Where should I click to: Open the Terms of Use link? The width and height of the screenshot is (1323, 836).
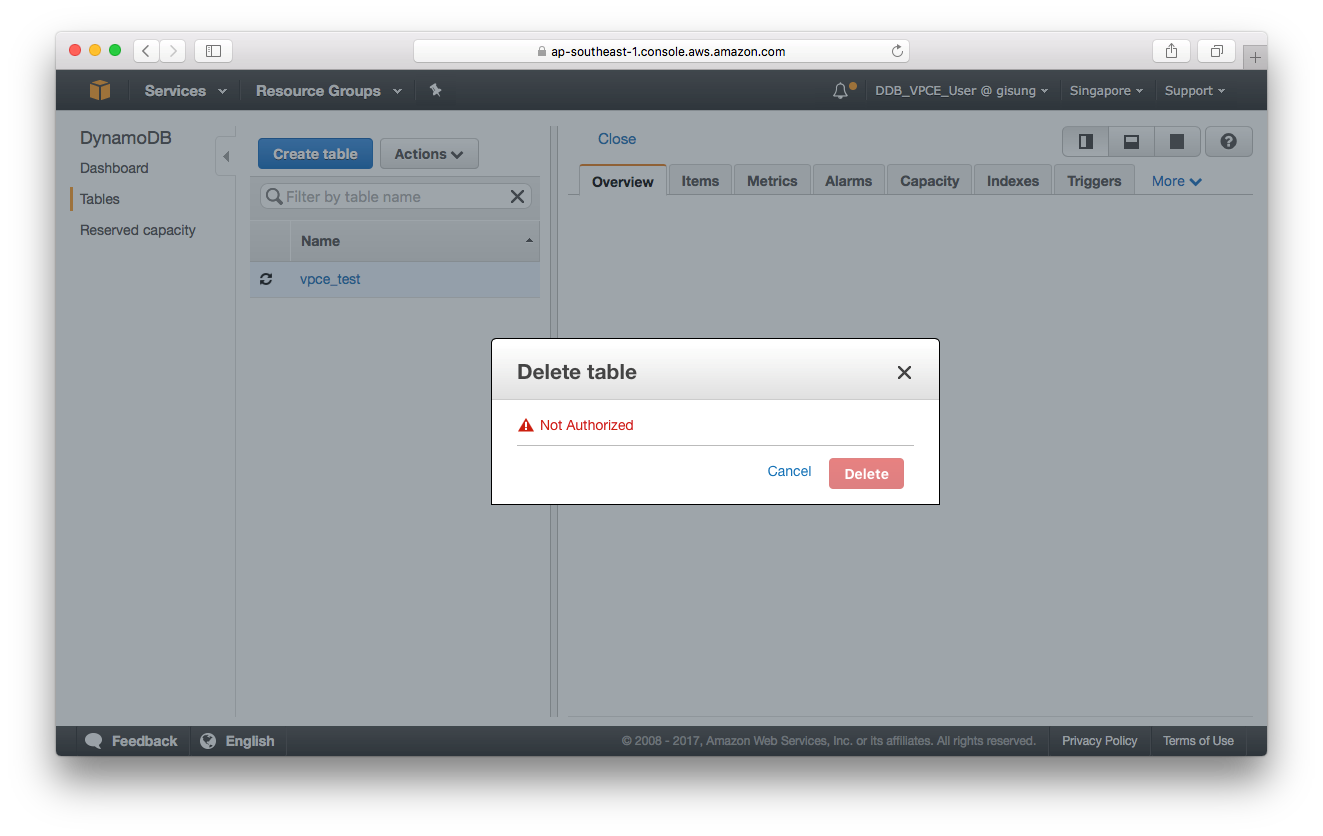(1198, 741)
